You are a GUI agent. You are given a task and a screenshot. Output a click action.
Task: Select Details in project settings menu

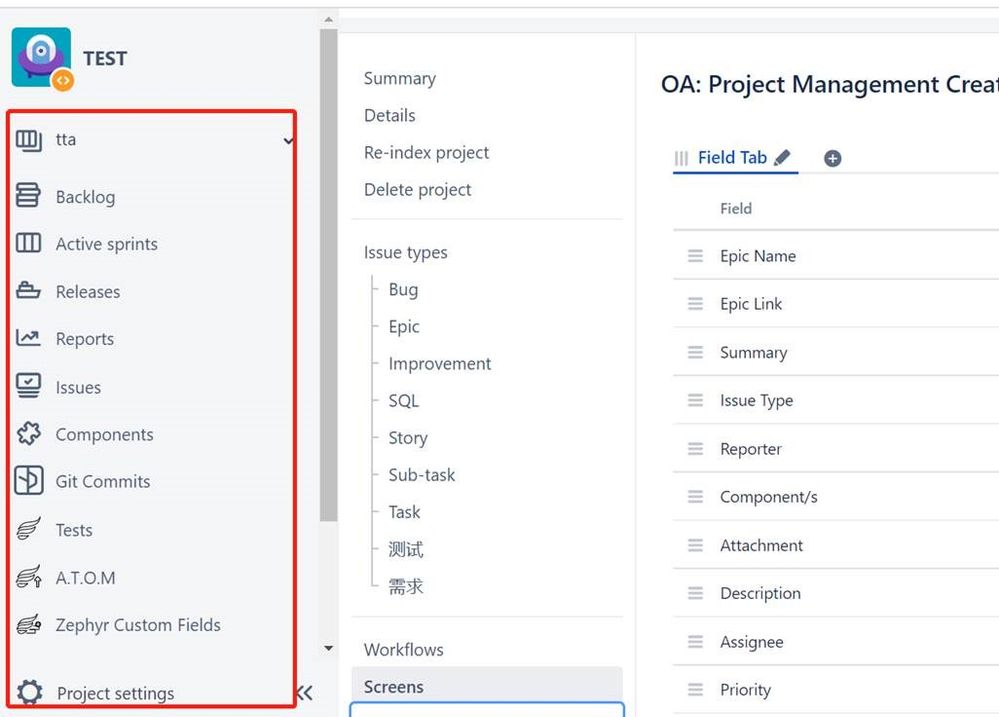(390, 115)
